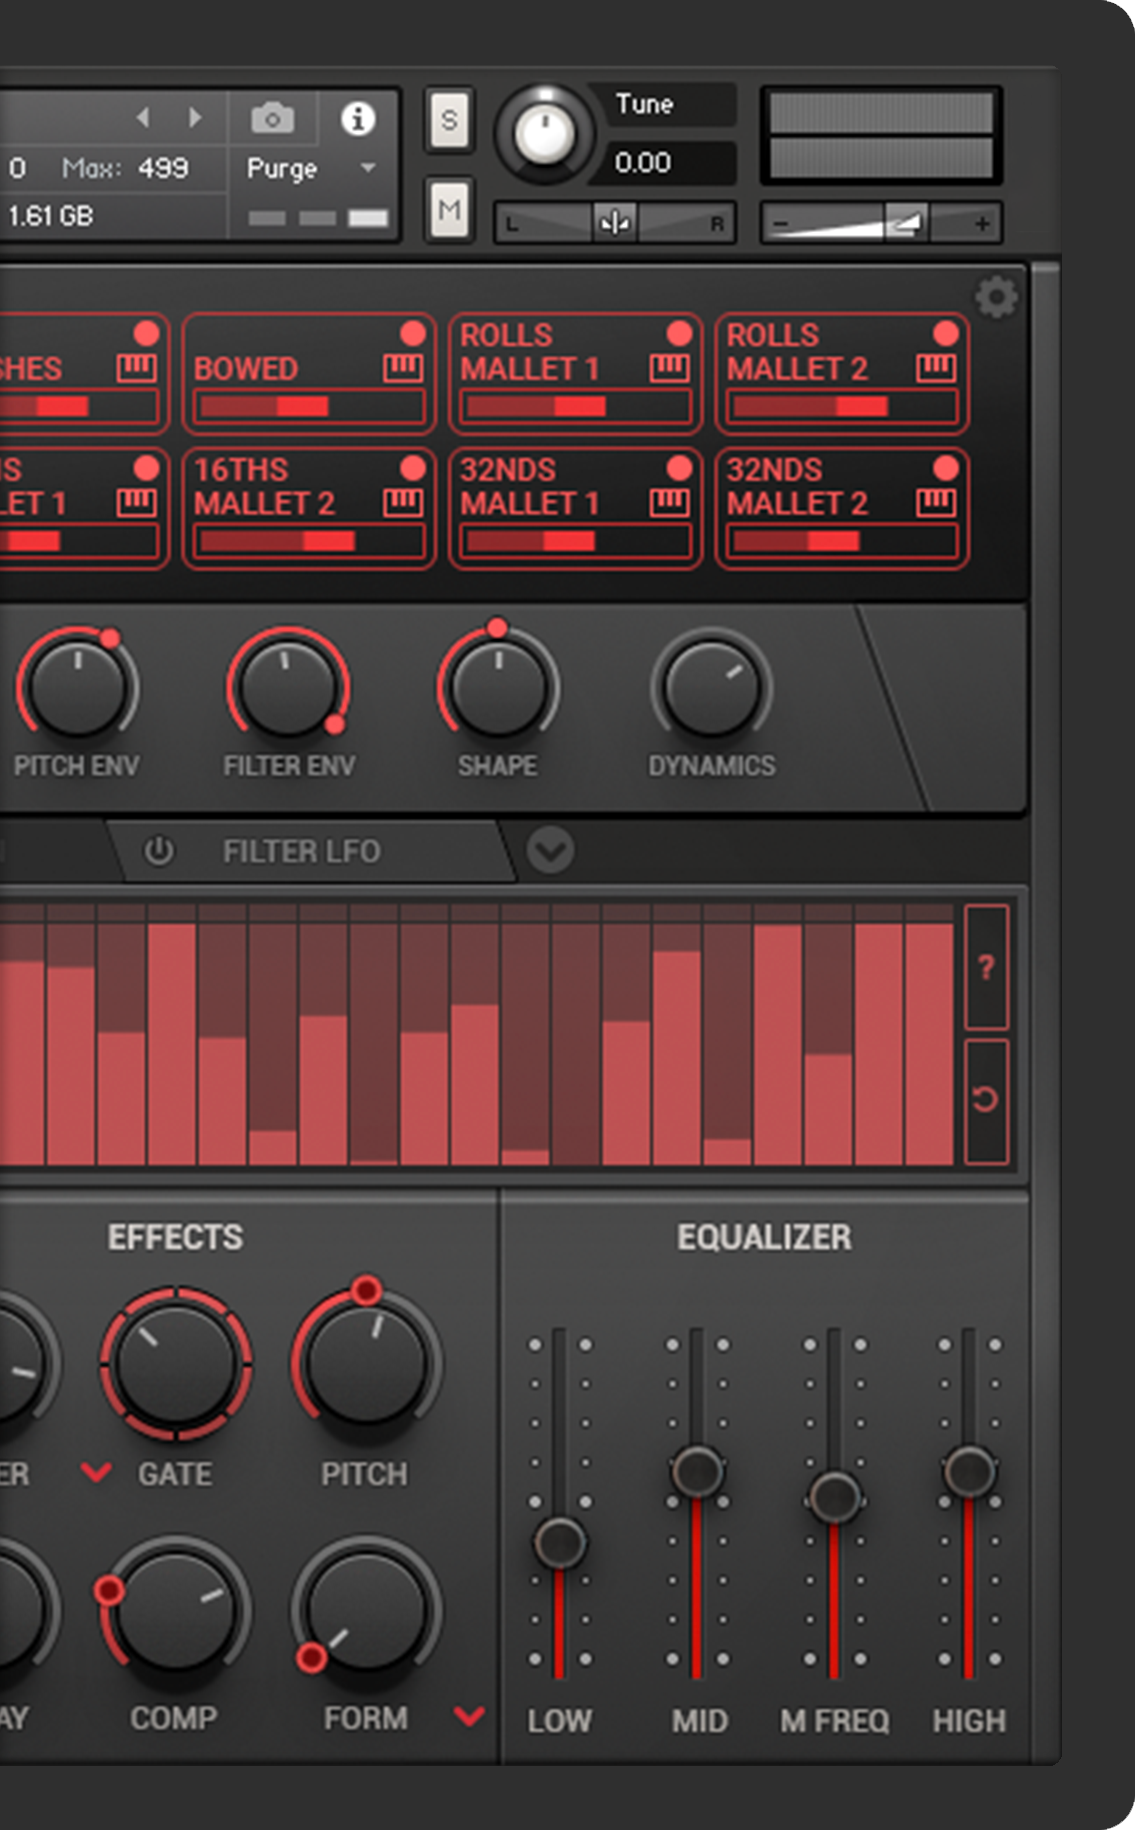Click keyboard icon on 32NDS MALLET 2
Screen dimensions: 1135x1830
tap(936, 503)
